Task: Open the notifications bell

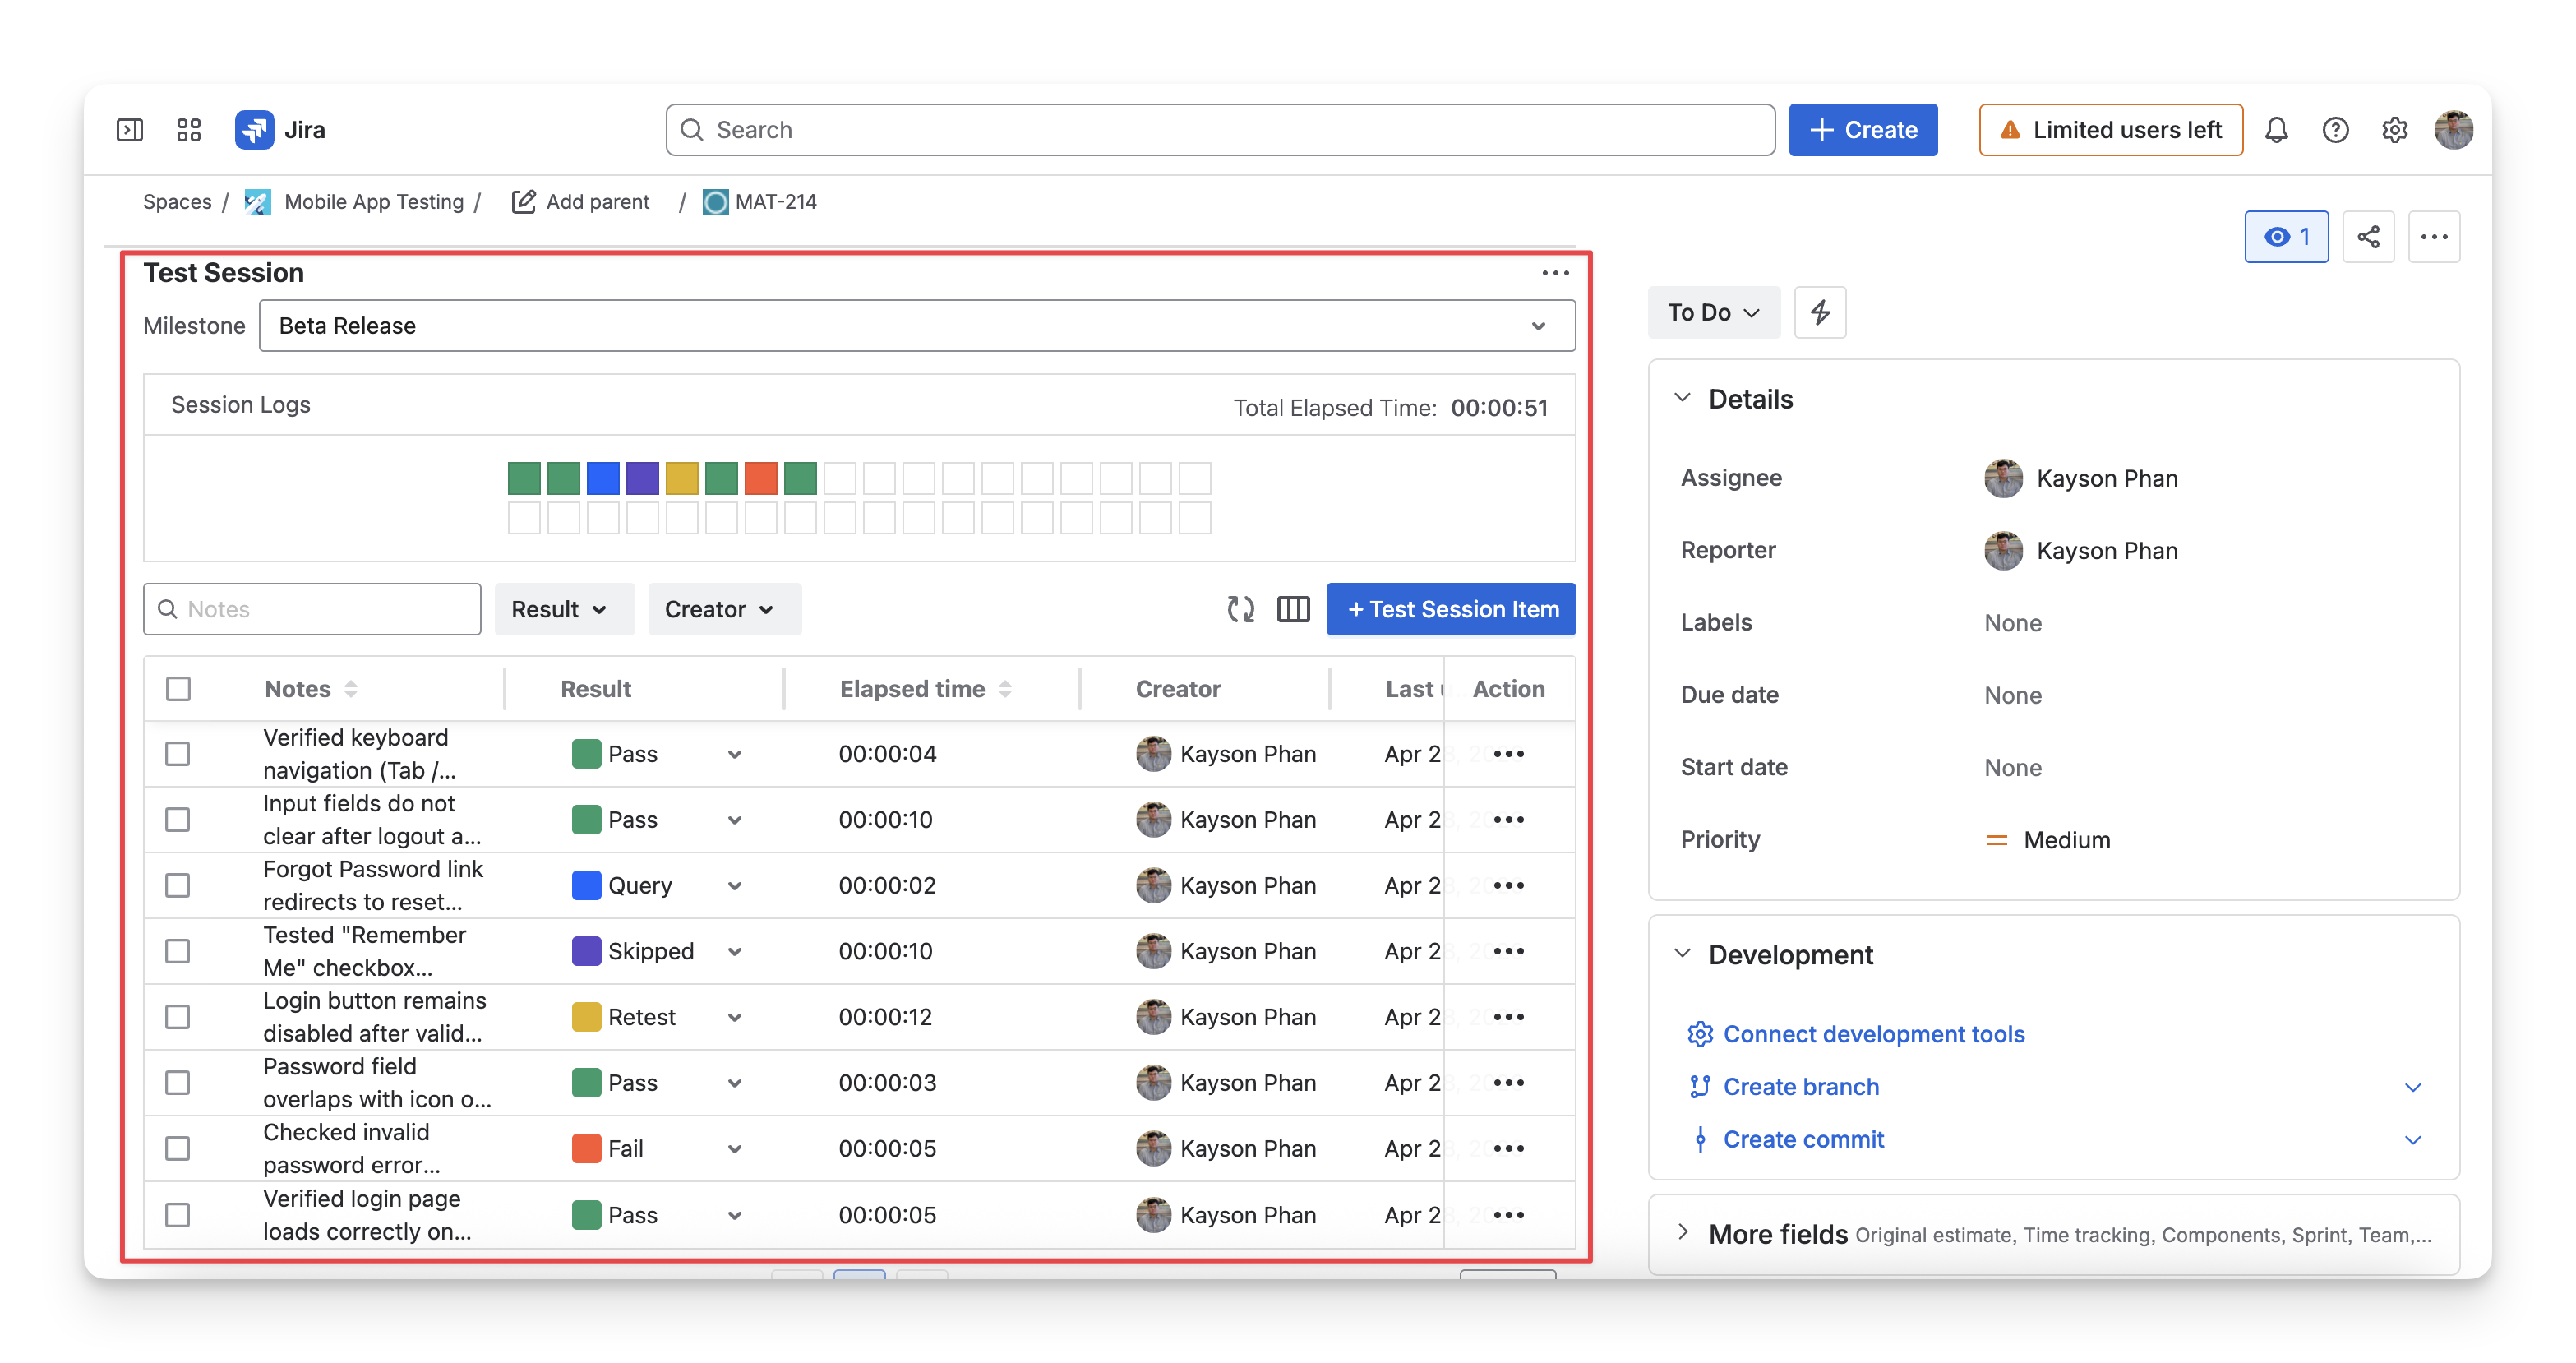Action: click(x=2276, y=130)
